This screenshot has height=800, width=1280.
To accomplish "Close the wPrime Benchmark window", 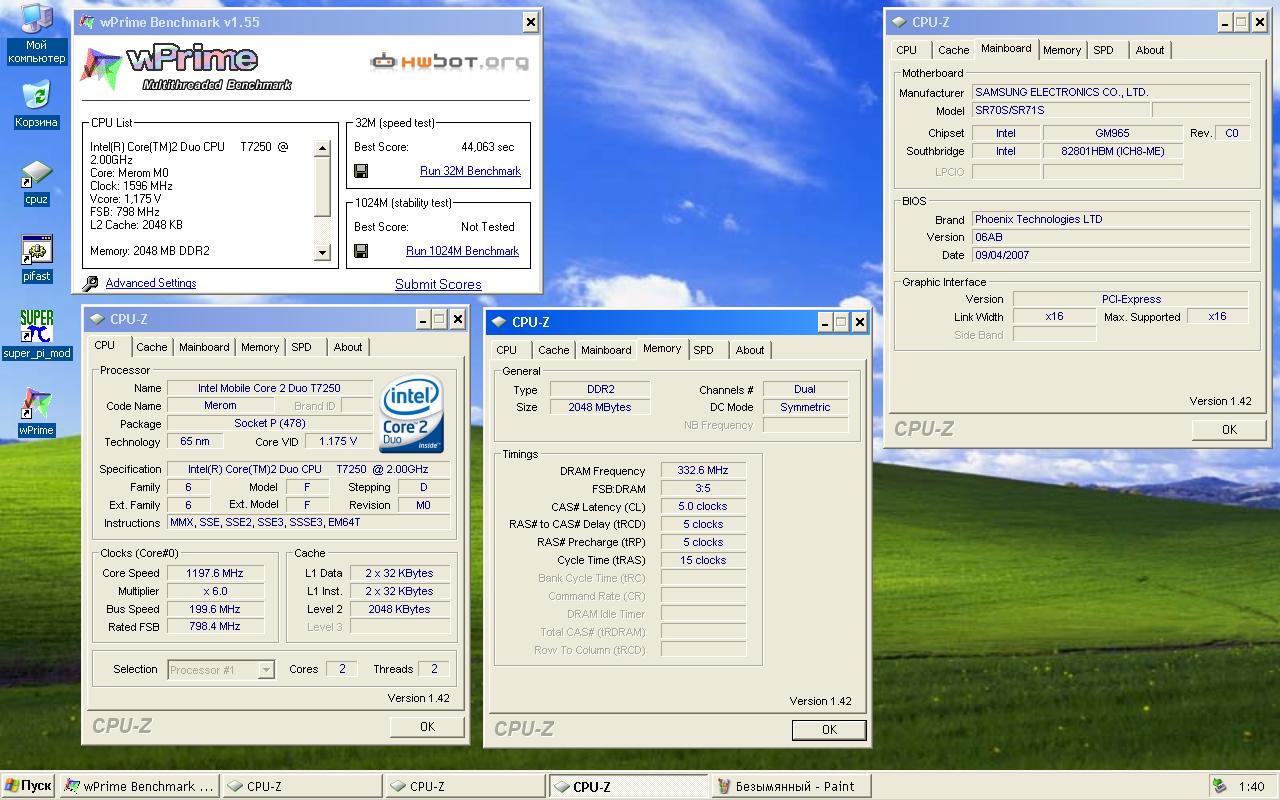I will (530, 22).
